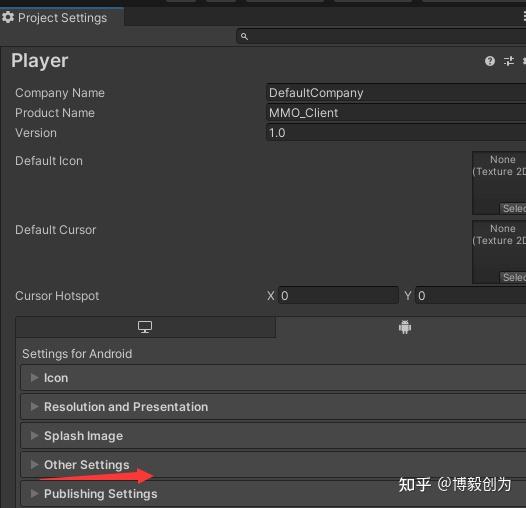Click the settings search bar

click(381, 36)
